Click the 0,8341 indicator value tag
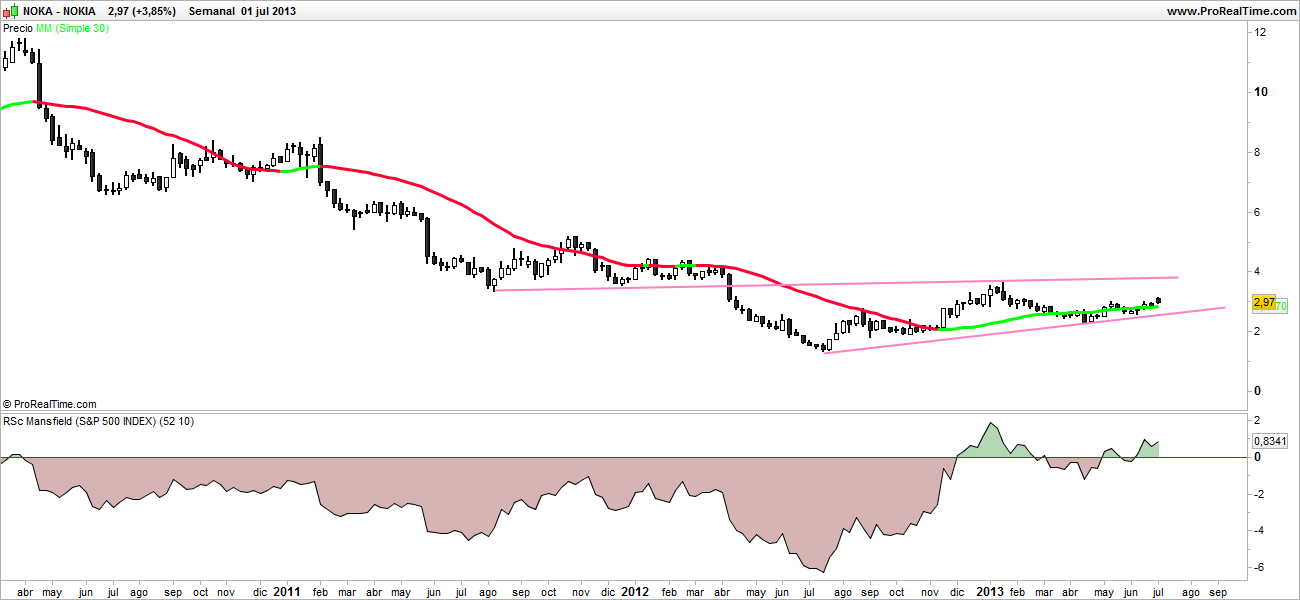The width and height of the screenshot is (1300, 600). coord(1270,440)
